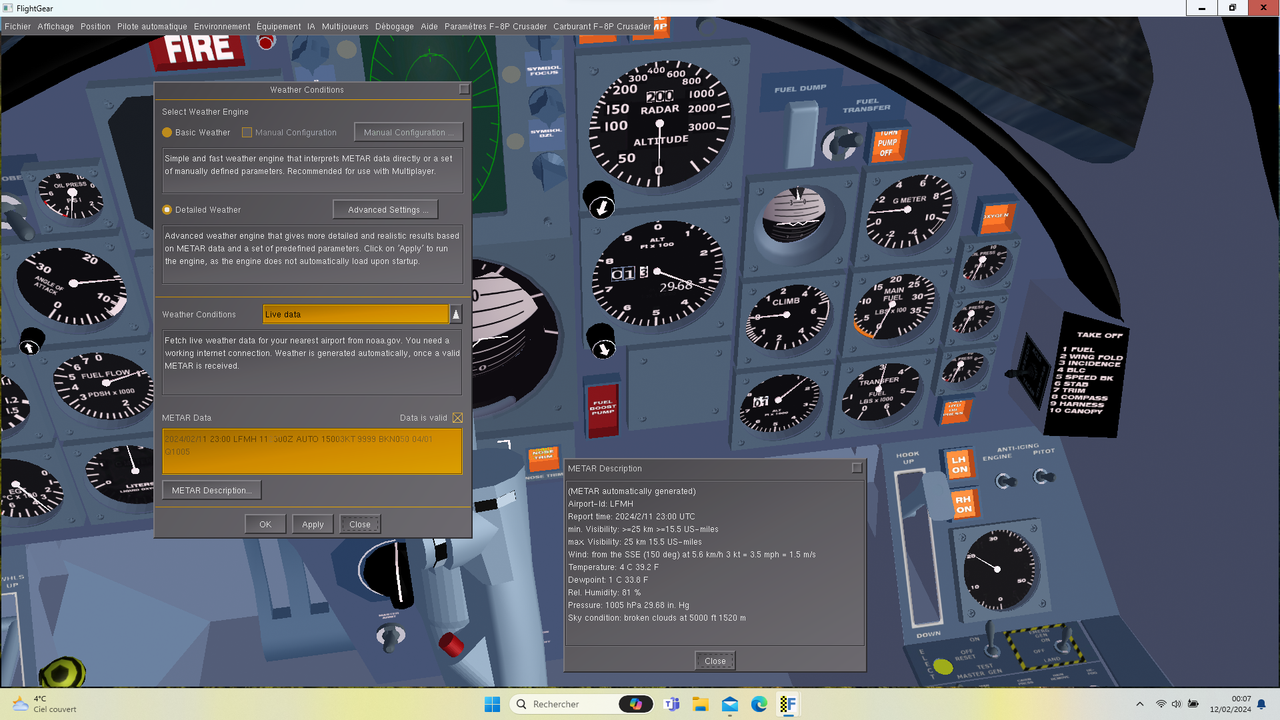Image resolution: width=1280 pixels, height=720 pixels.
Task: Open Microsoft Edge from the taskbar
Action: point(759,704)
